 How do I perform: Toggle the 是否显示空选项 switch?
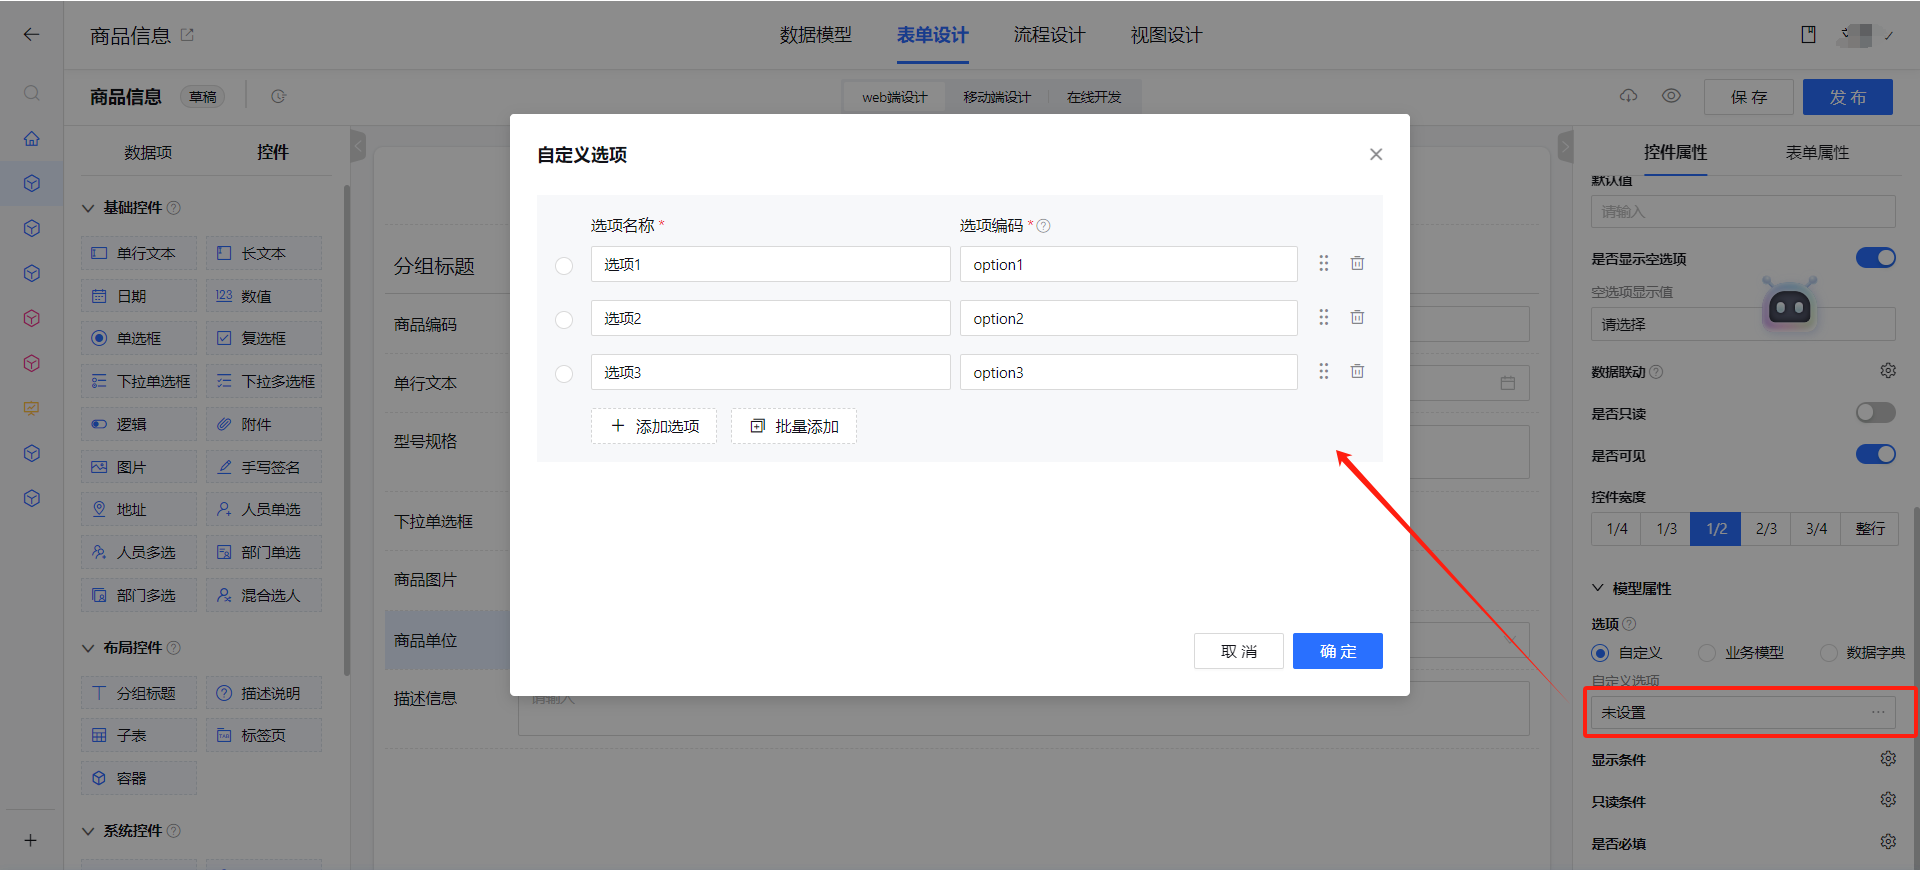click(1876, 258)
